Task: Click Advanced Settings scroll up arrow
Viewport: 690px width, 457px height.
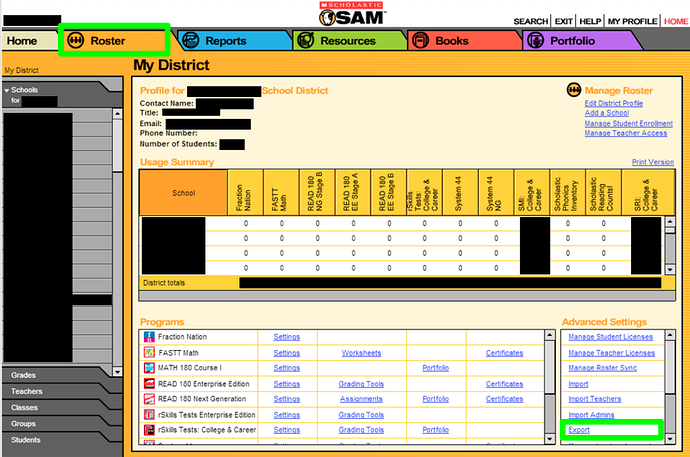Action: point(670,335)
